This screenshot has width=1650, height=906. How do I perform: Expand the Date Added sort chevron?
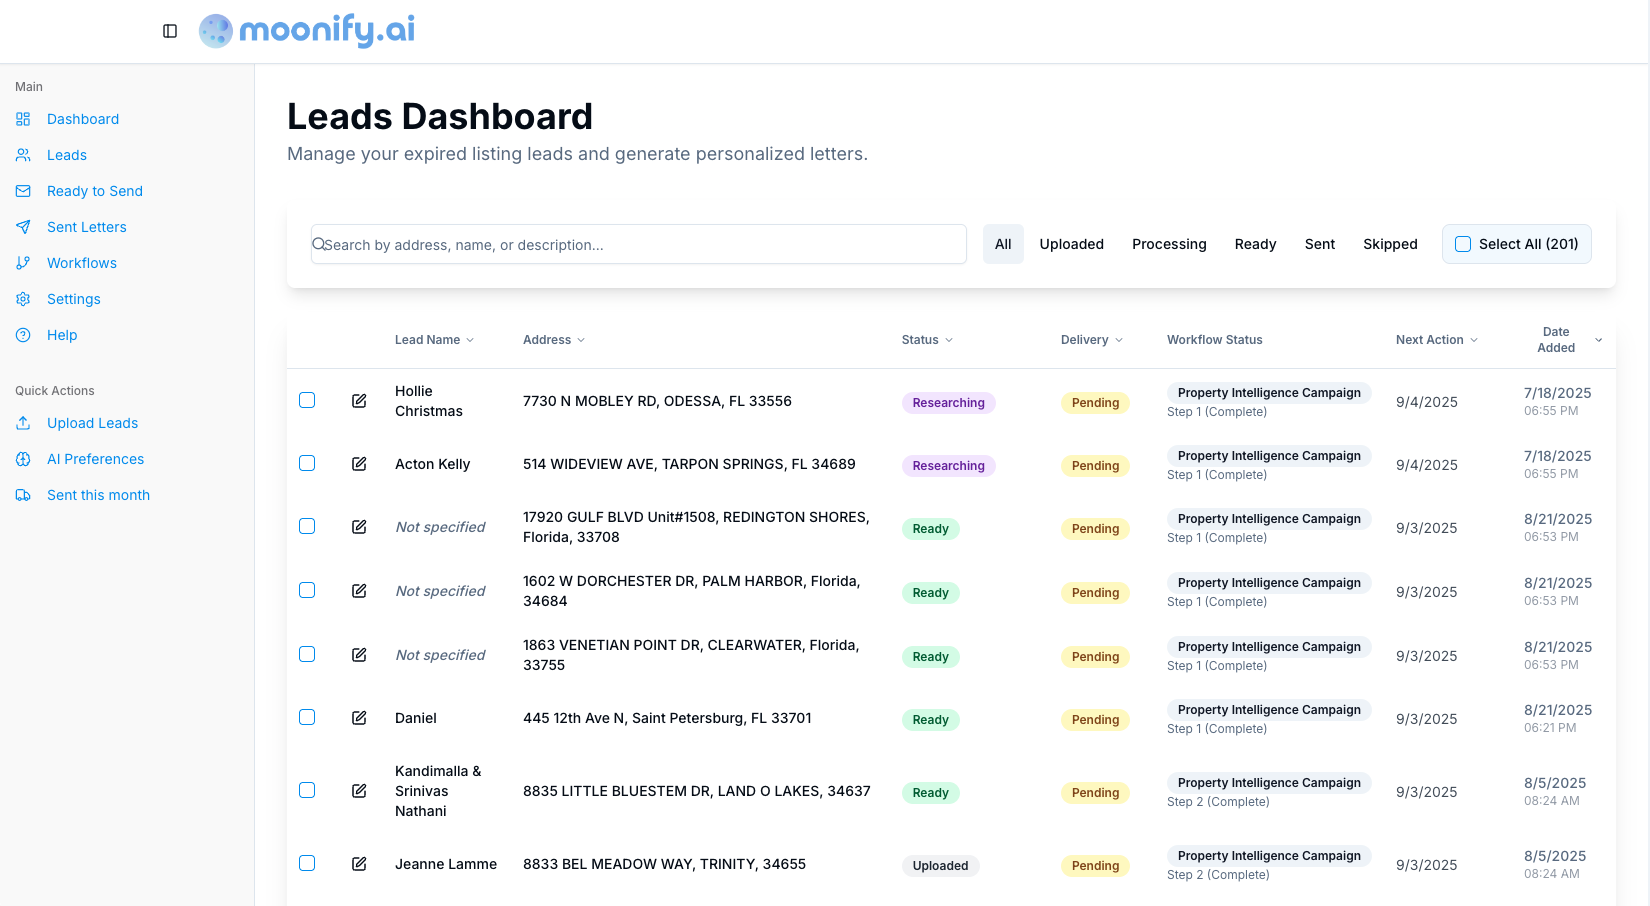coord(1598,339)
